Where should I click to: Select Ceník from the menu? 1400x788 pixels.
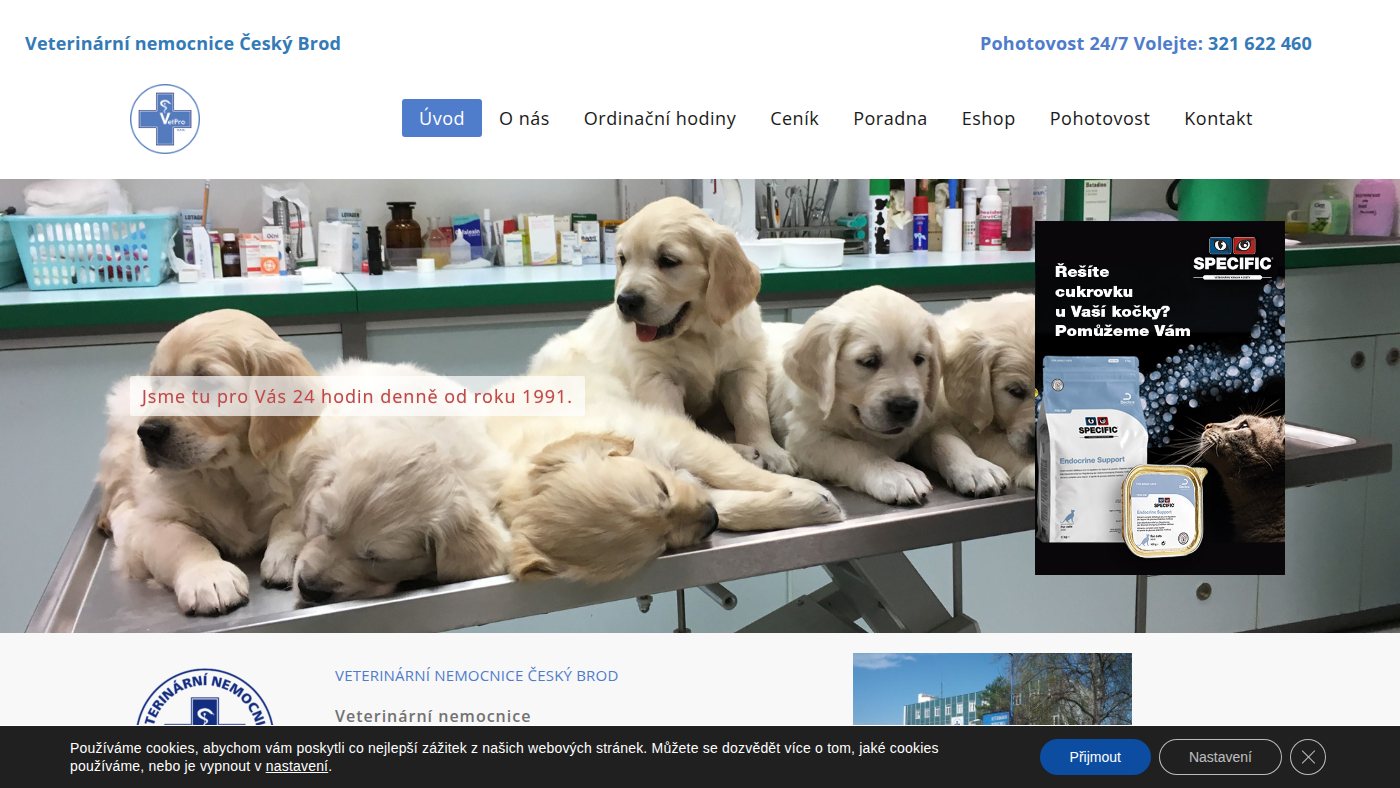coord(795,118)
